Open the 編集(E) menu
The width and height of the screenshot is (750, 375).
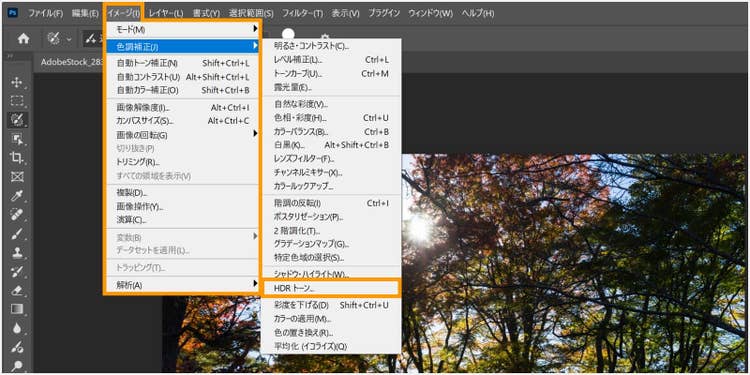(85, 13)
